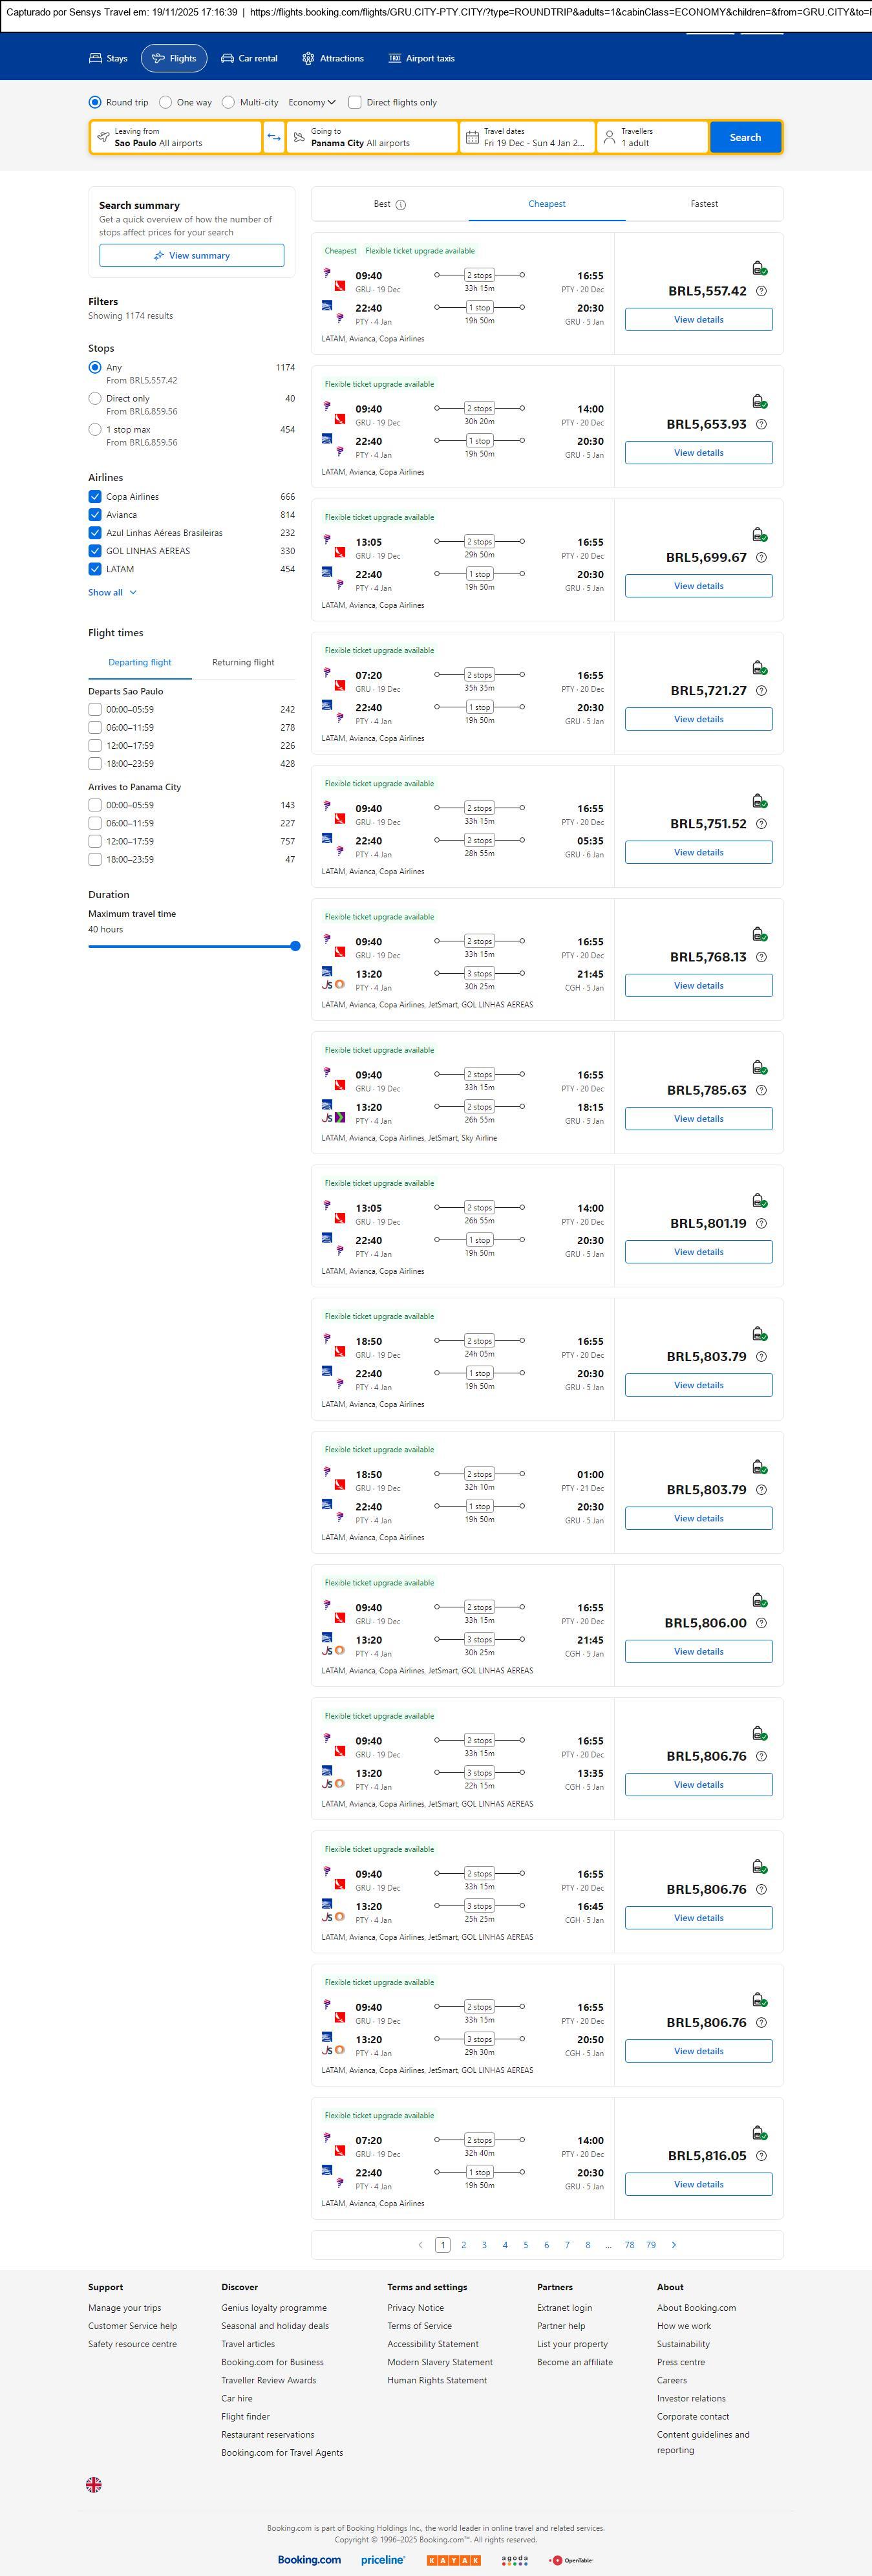Click the swap origin and destination arrows icon
Screen dimensions: 872x2576
[x=274, y=137]
